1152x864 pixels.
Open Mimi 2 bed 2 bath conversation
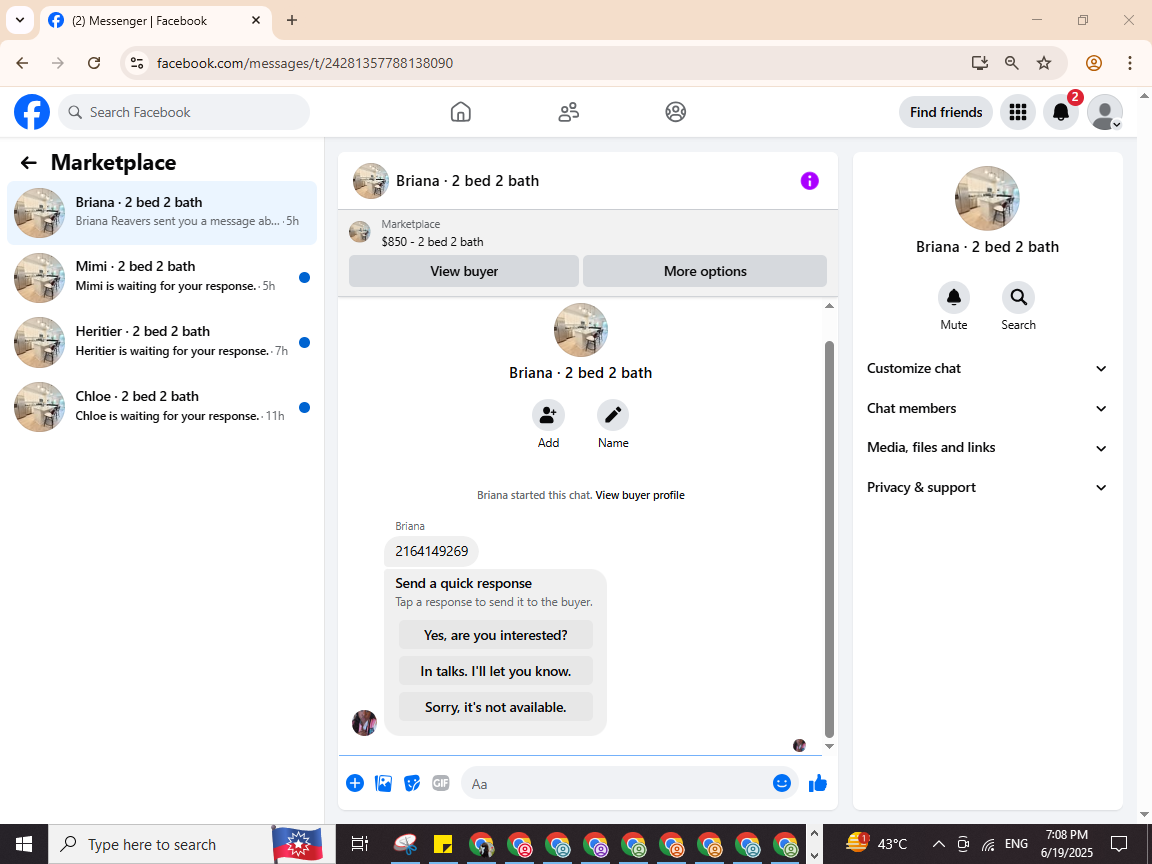click(162, 278)
